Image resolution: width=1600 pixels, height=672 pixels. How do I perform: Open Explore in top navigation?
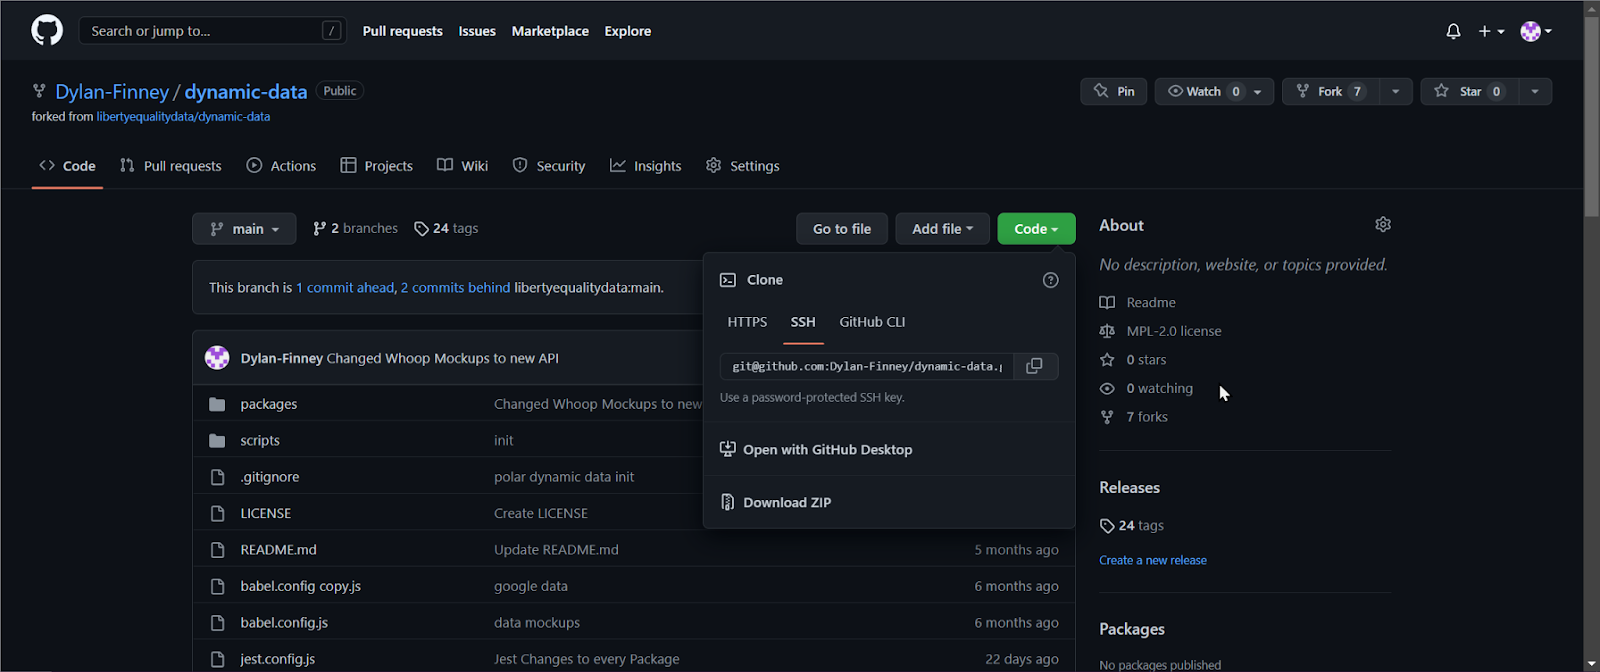click(x=627, y=31)
